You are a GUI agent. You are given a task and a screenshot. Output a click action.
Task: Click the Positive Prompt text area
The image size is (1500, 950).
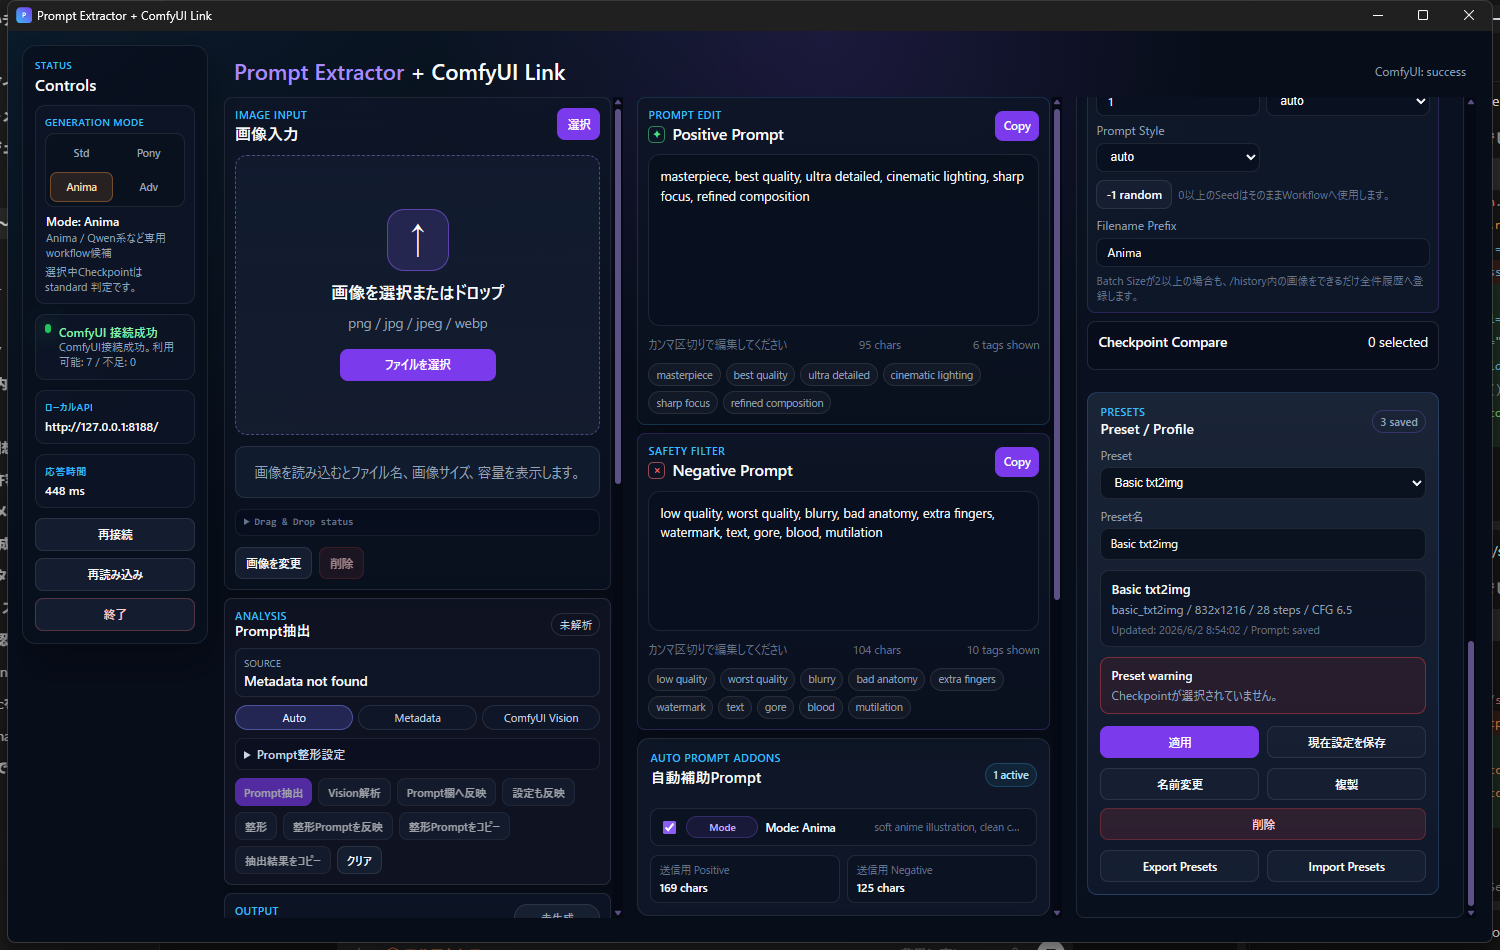pyautogui.click(x=843, y=240)
